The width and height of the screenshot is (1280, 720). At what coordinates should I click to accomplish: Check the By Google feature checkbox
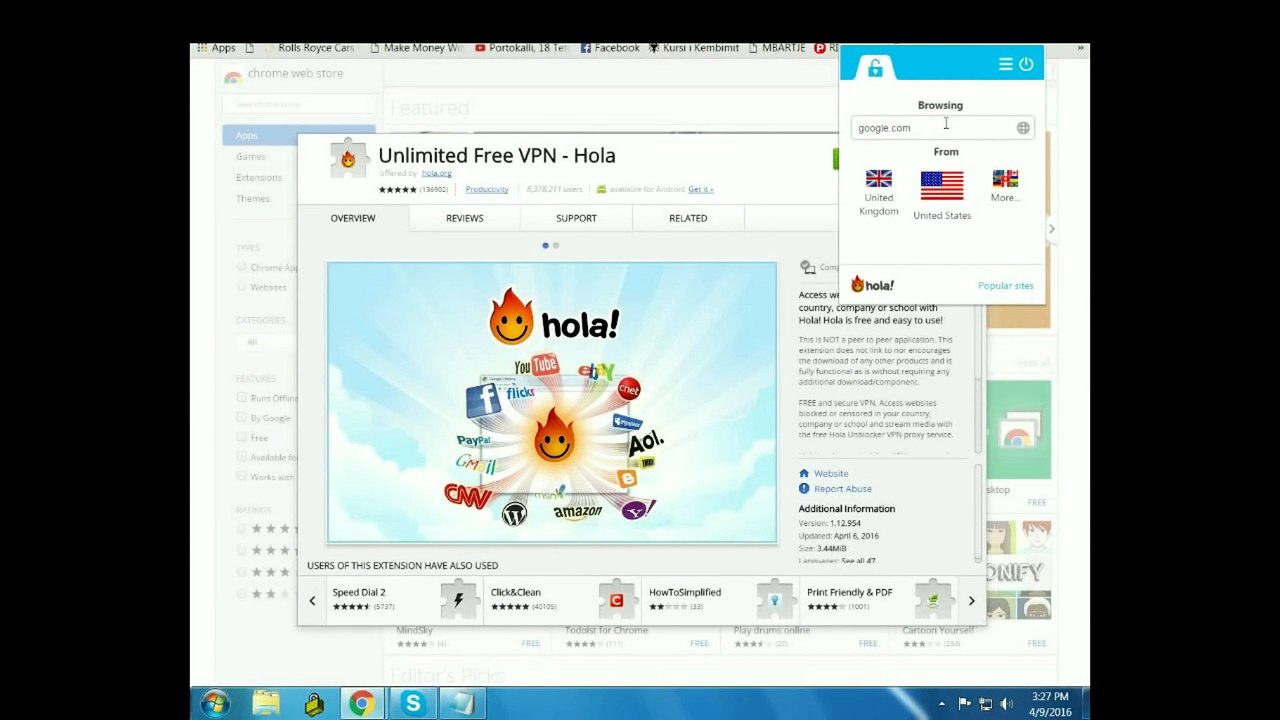(x=241, y=418)
